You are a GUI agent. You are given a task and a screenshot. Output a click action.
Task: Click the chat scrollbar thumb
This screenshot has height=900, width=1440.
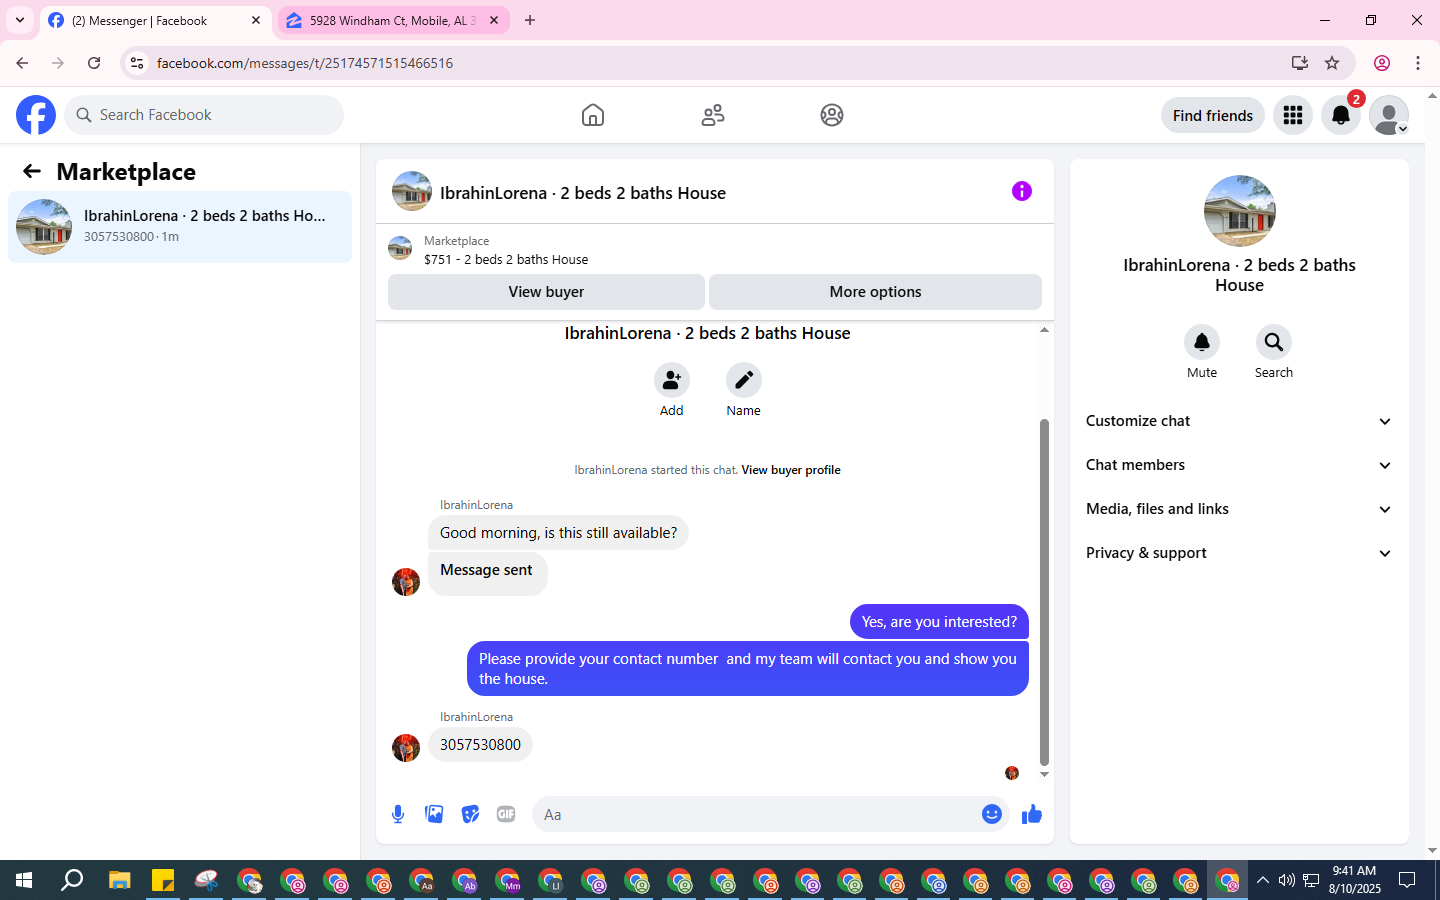[x=1044, y=592]
